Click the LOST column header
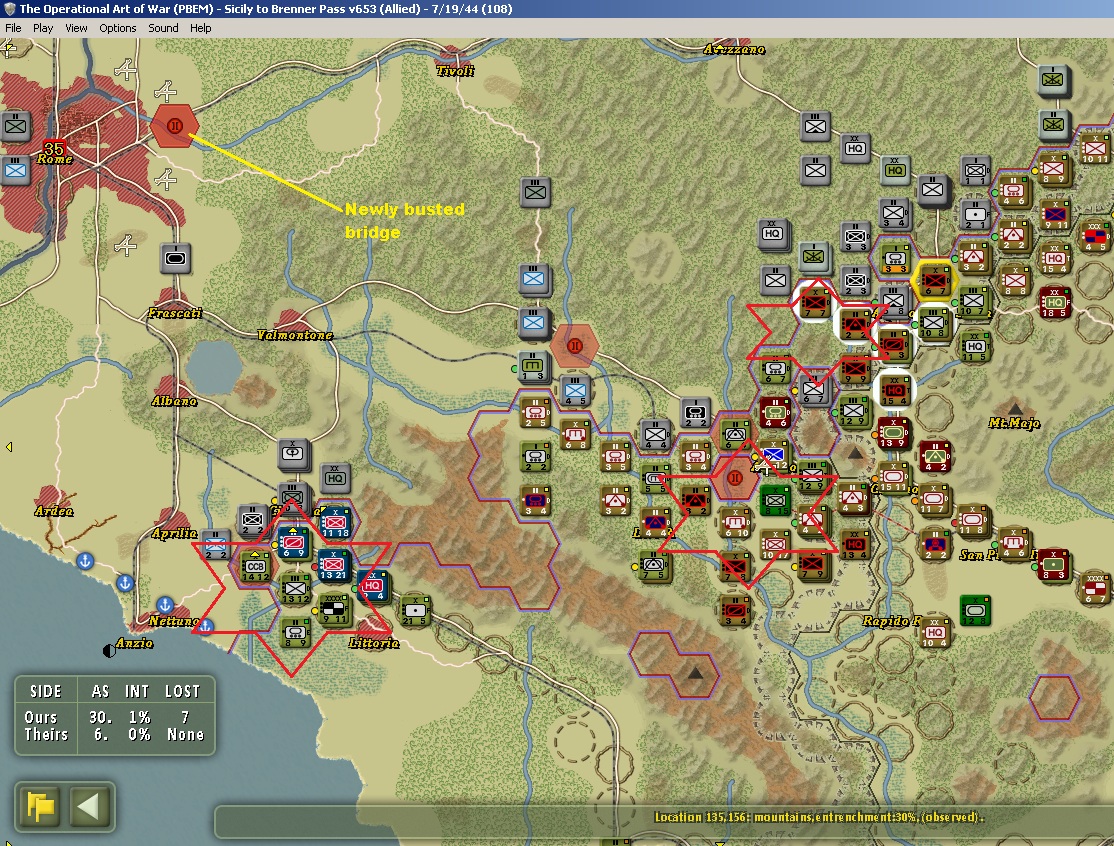The width and height of the screenshot is (1114, 846). coord(183,691)
